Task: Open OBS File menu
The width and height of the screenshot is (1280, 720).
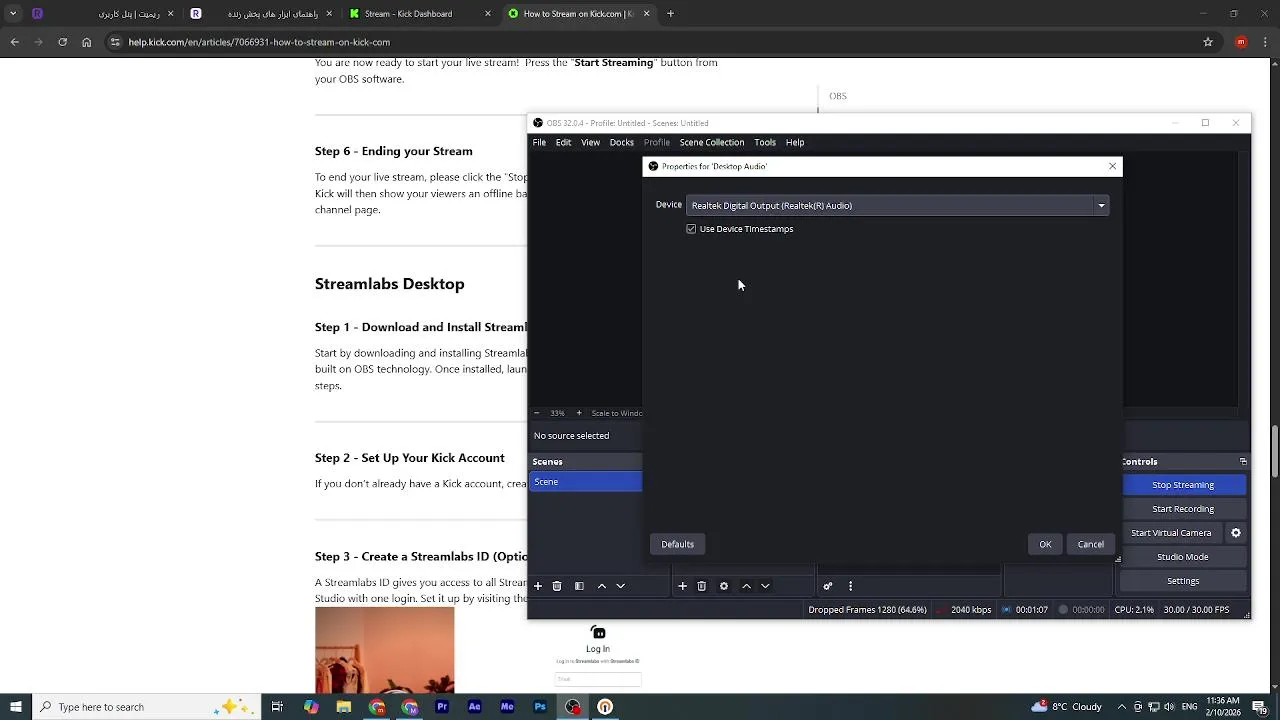Action: 539,142
